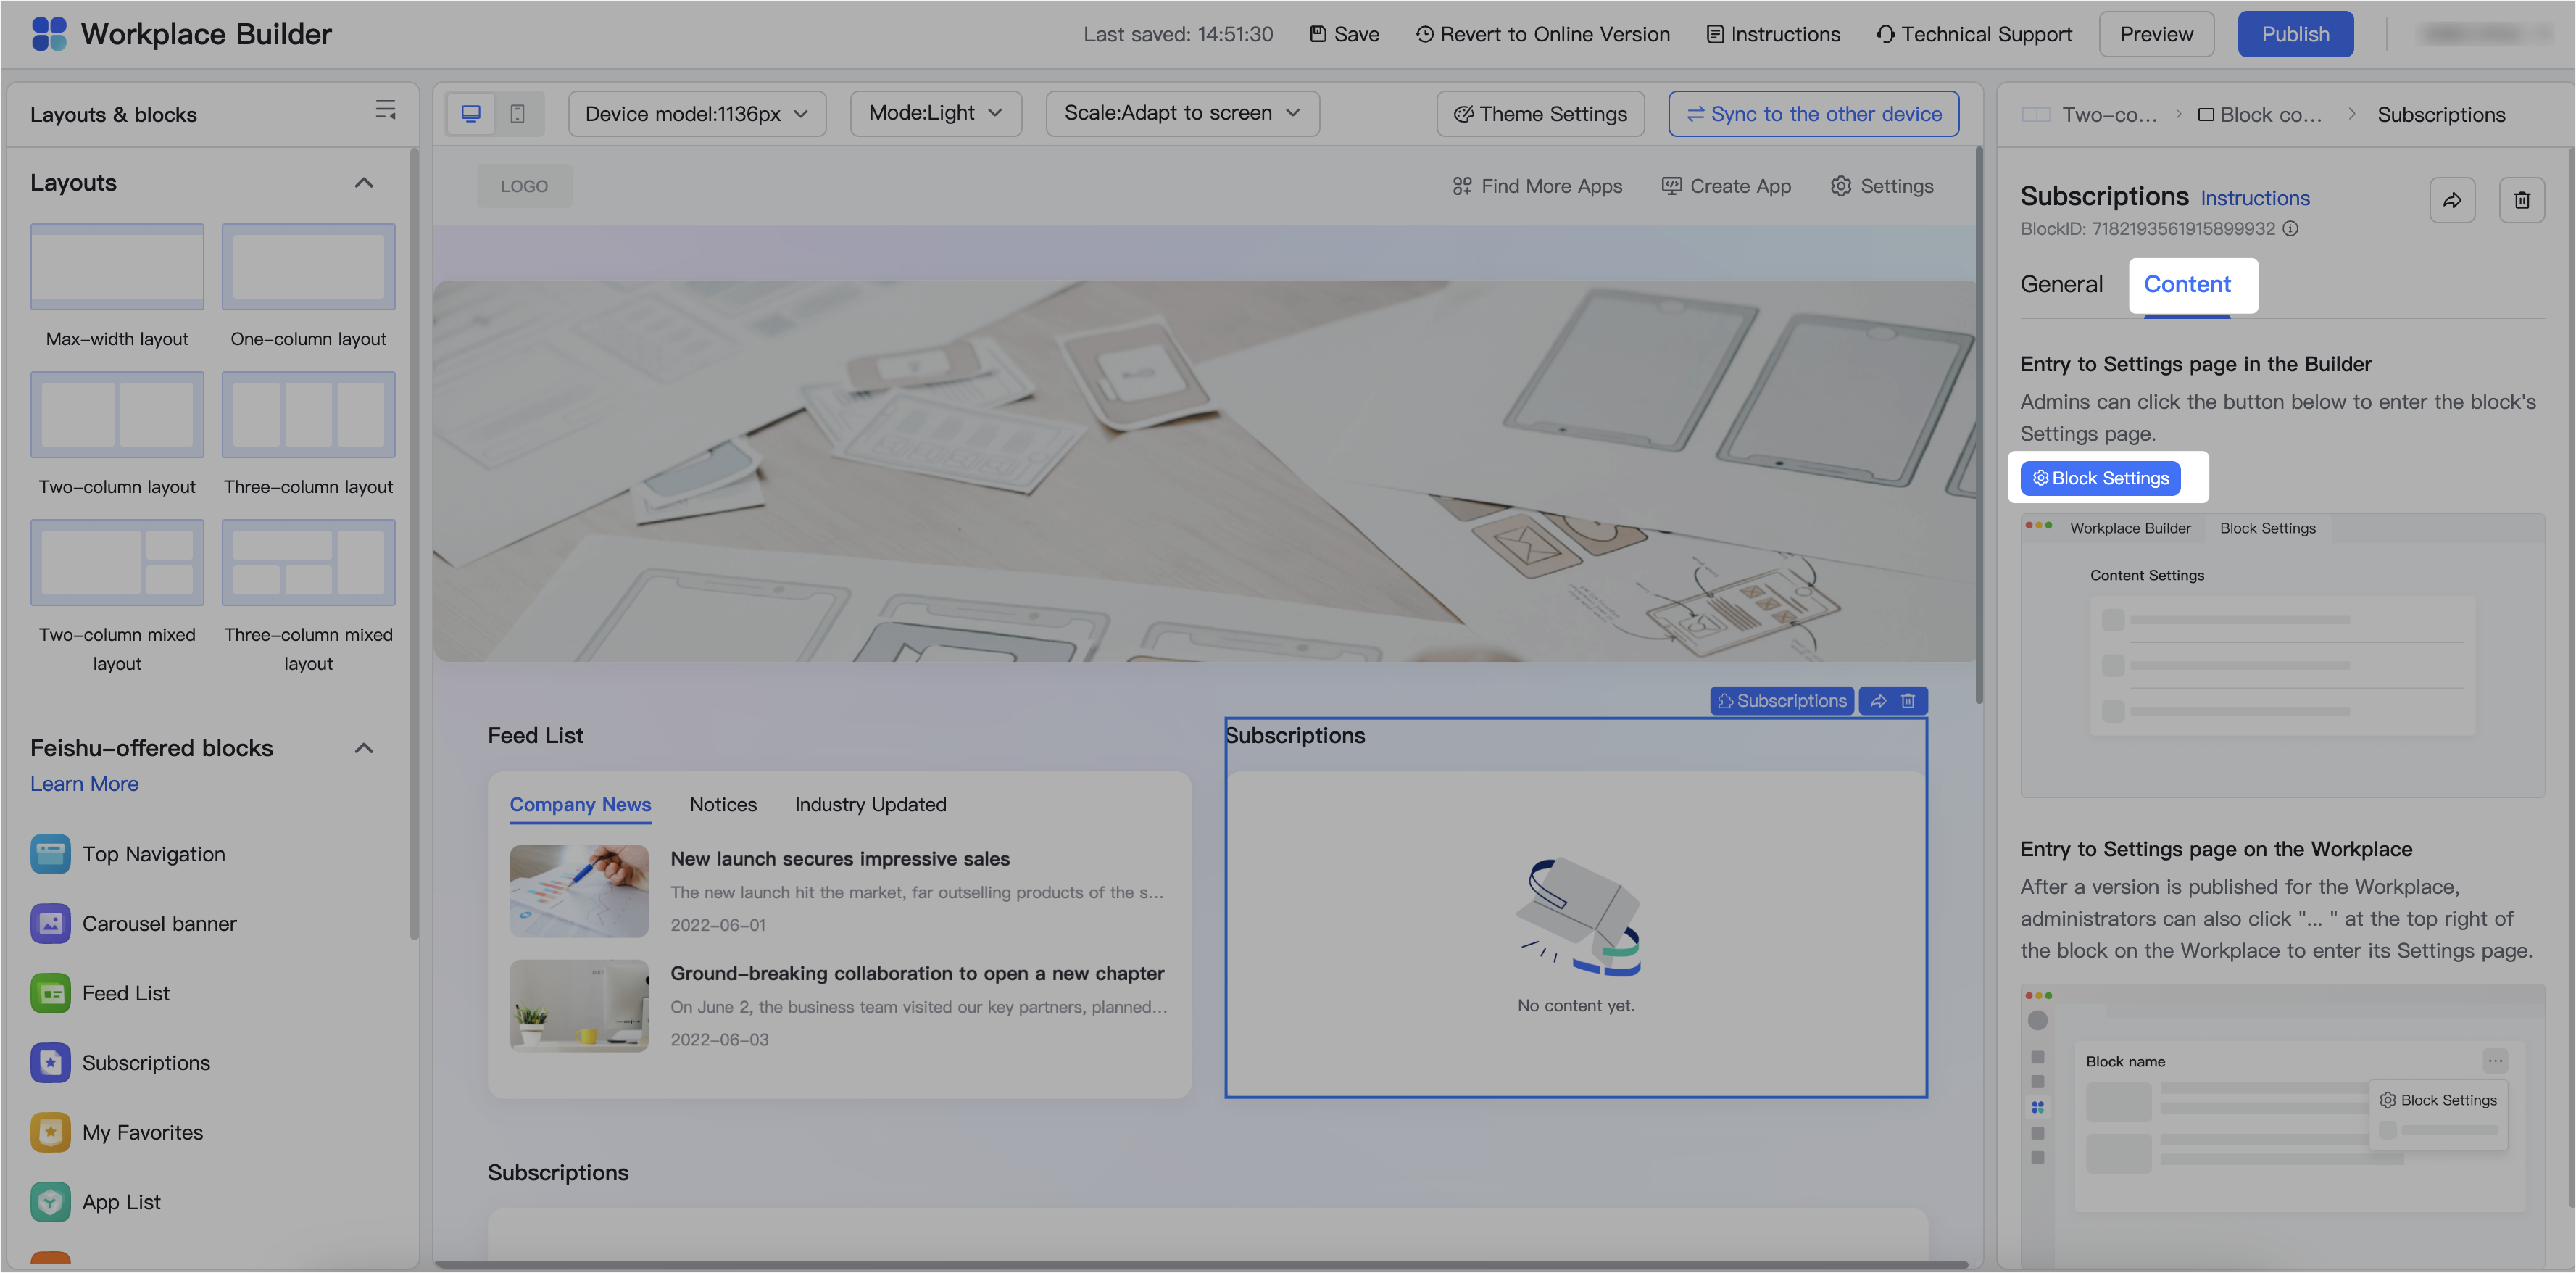Click Sync to the other device

coord(1813,114)
